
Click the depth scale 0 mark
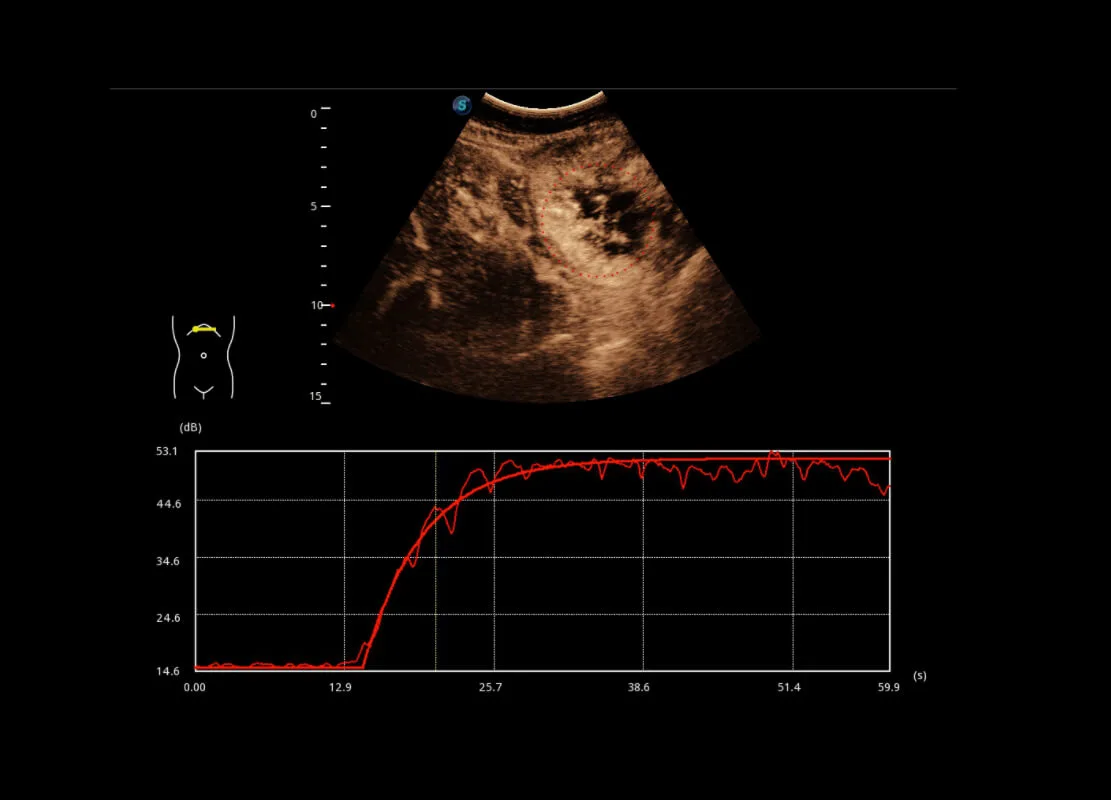click(x=313, y=113)
